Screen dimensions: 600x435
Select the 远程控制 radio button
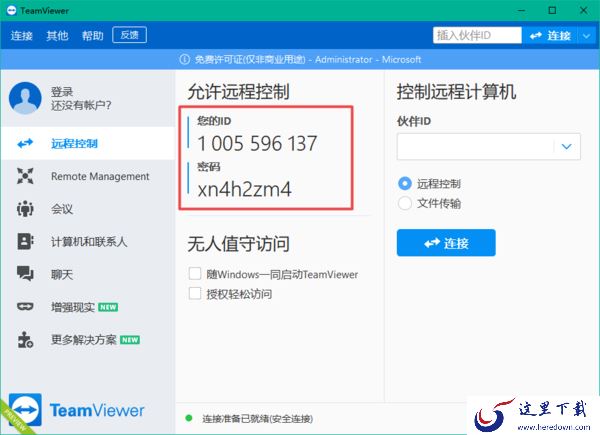(405, 184)
